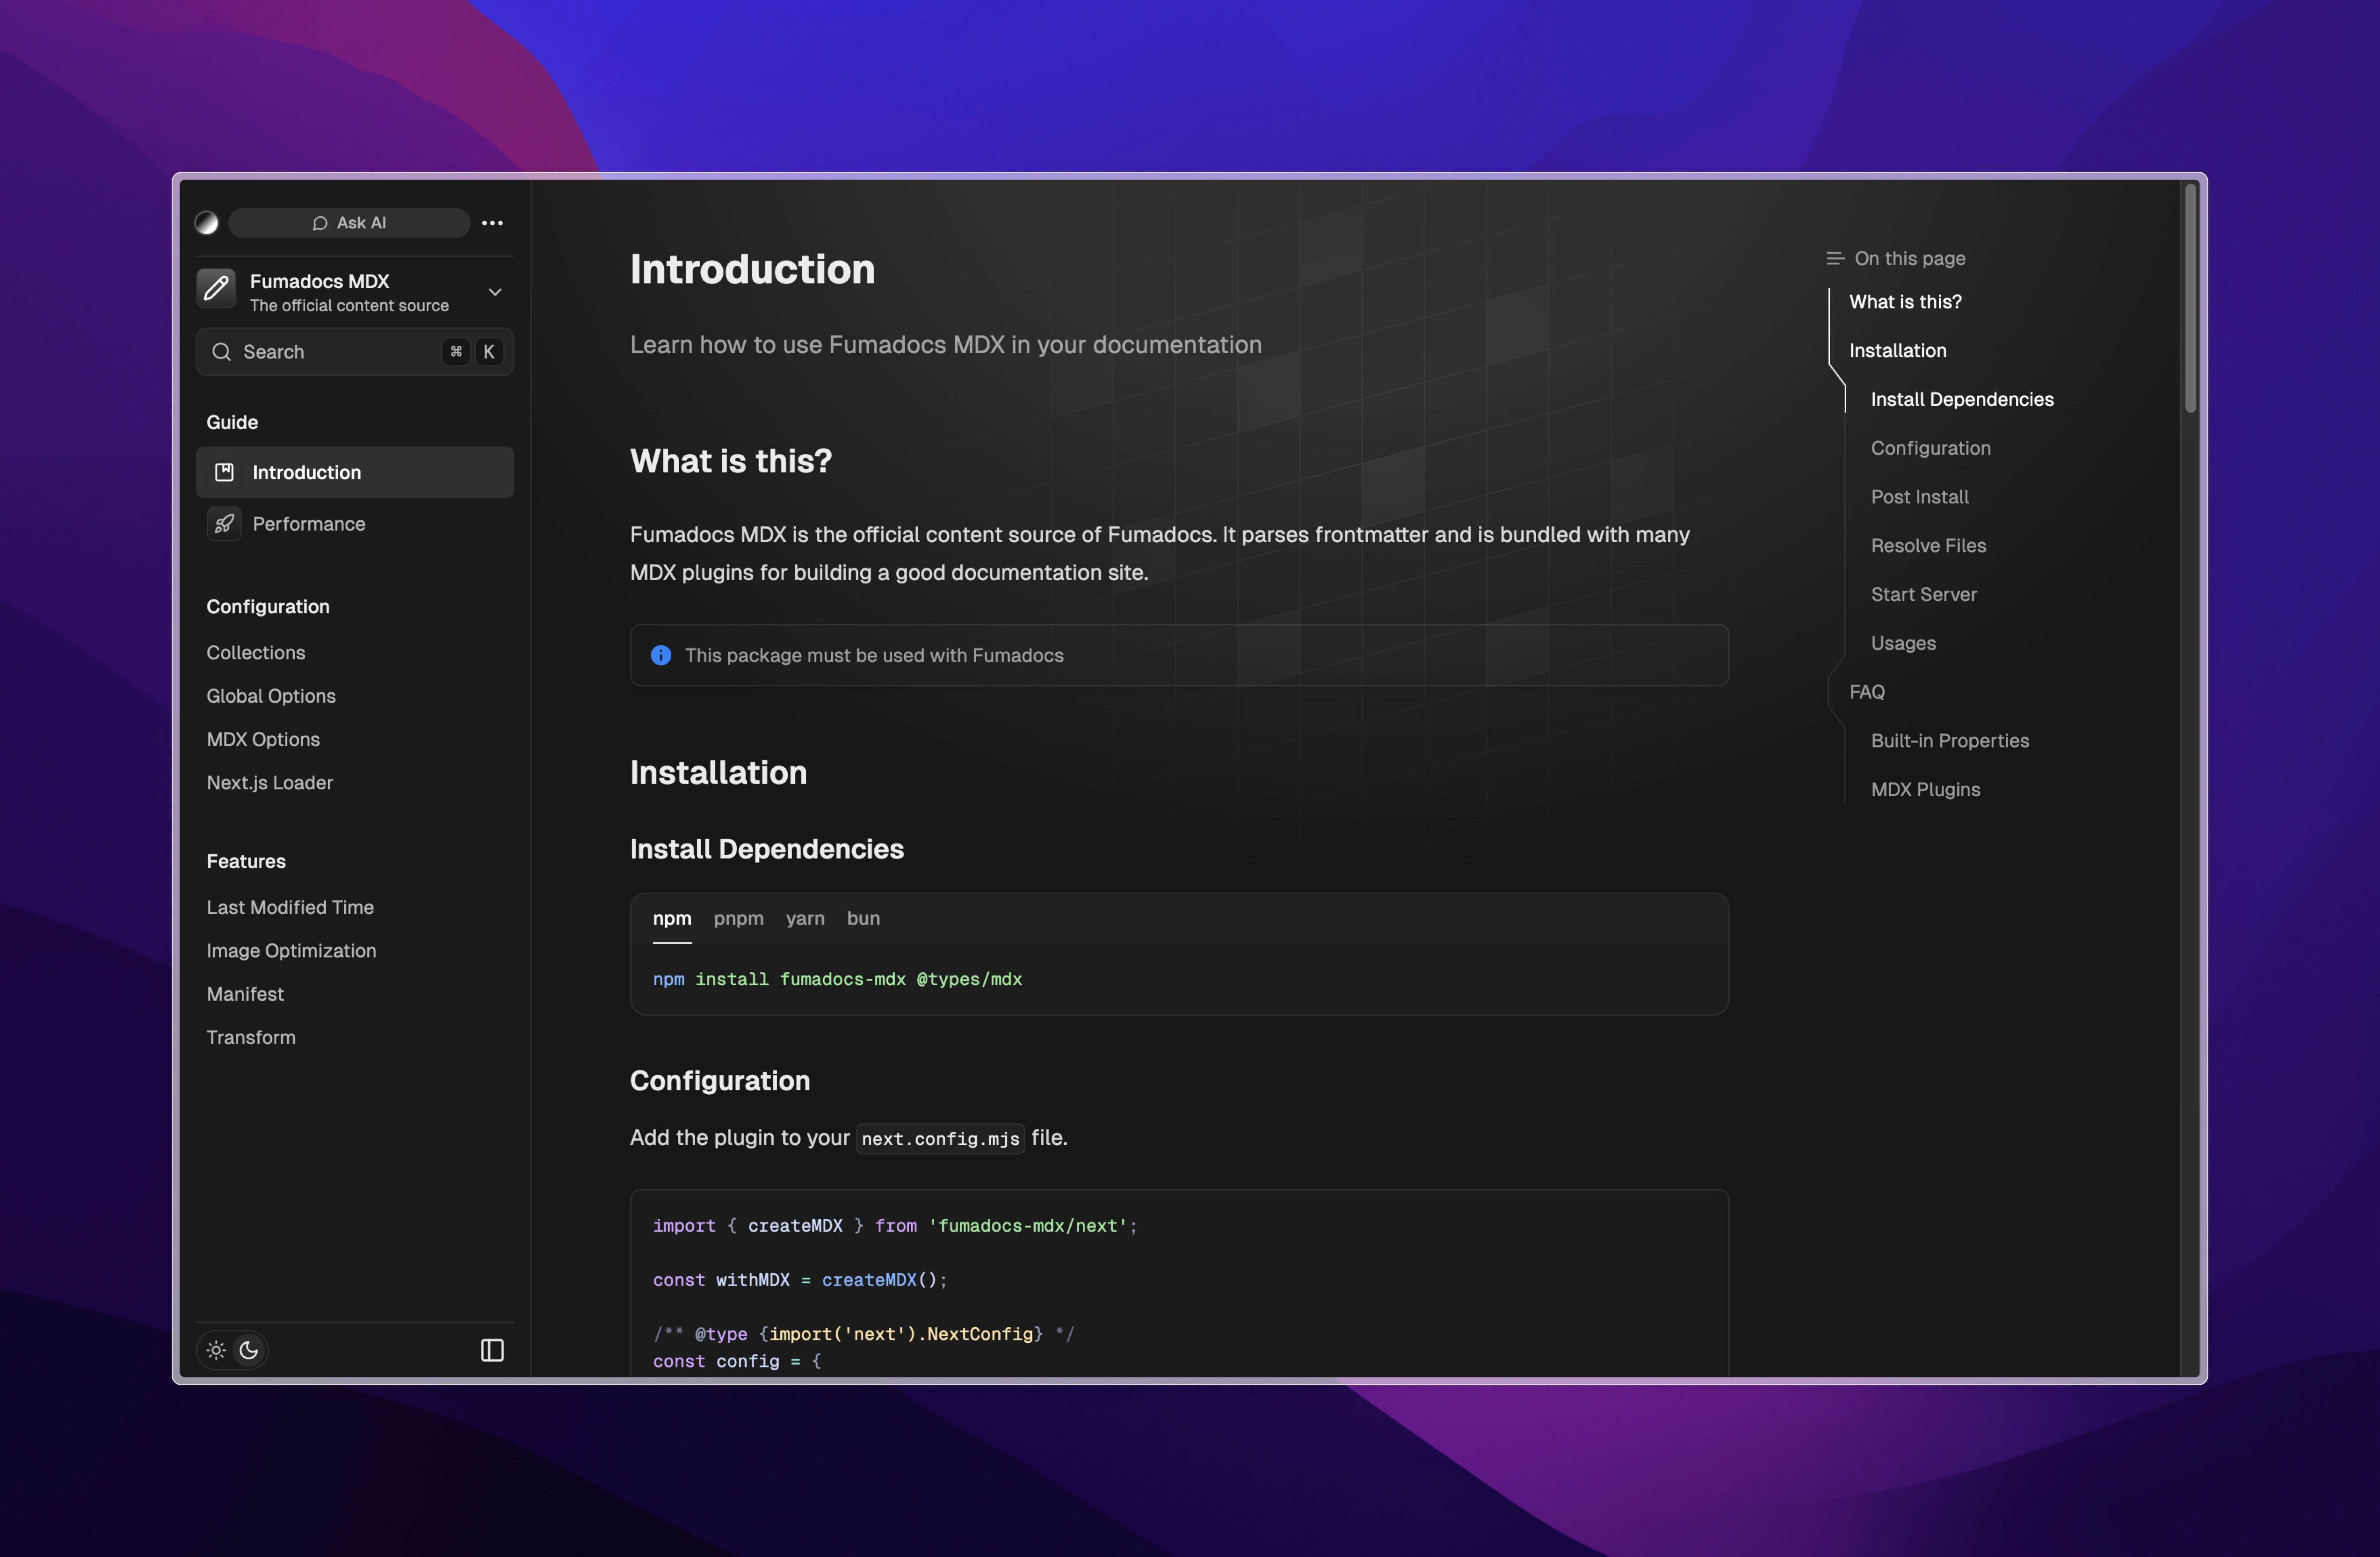The width and height of the screenshot is (2380, 1557).
Task: Select the bun tab
Action: point(863,919)
